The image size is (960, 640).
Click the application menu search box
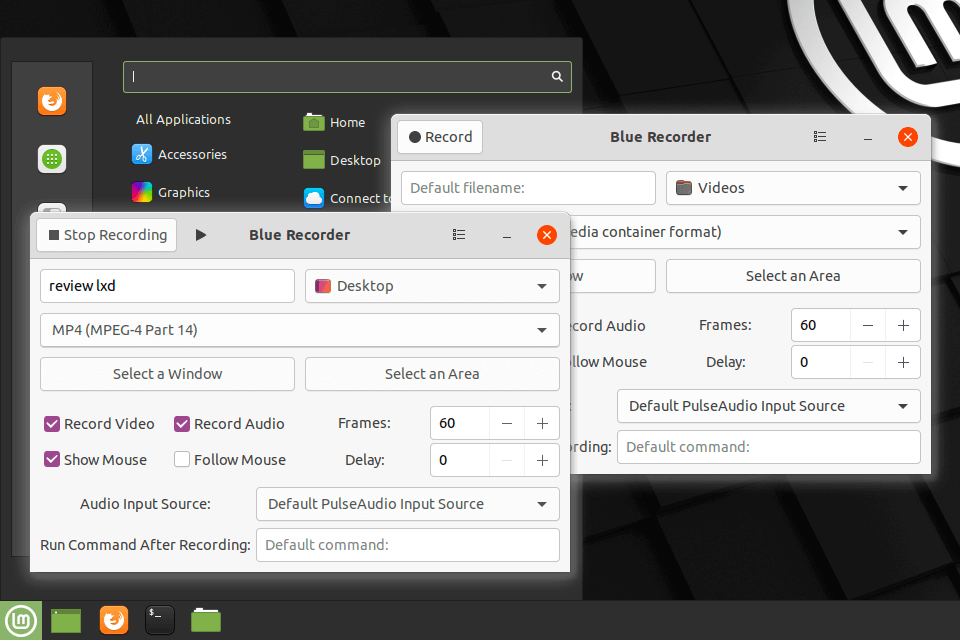pyautogui.click(x=347, y=77)
